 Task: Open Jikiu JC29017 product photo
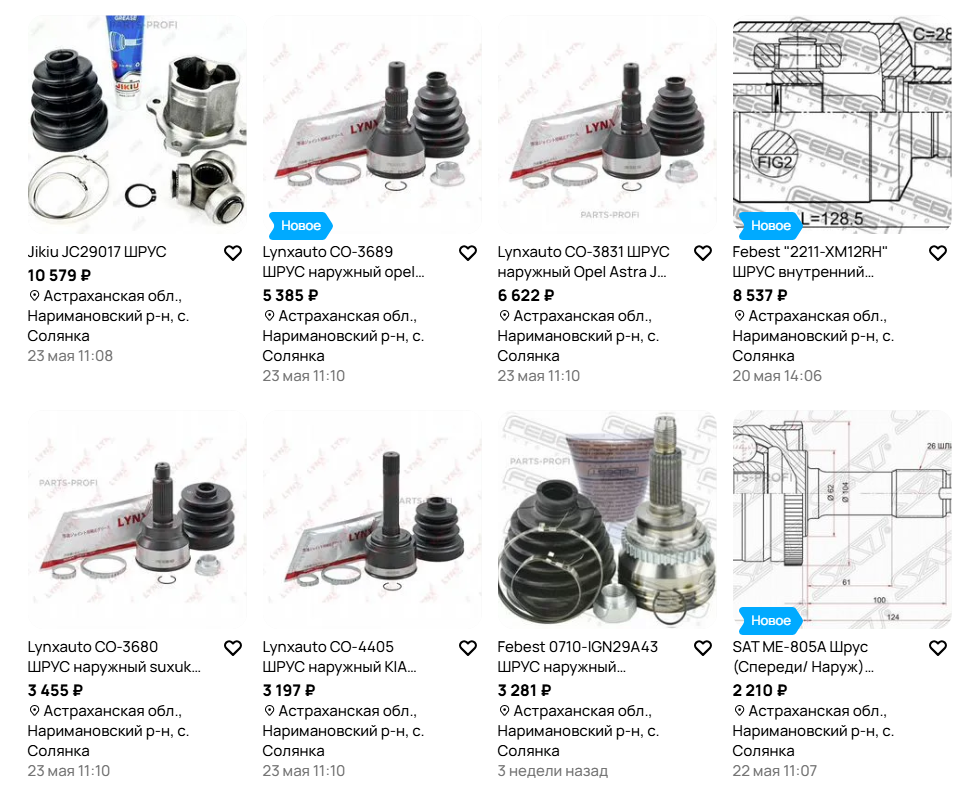click(x=137, y=124)
